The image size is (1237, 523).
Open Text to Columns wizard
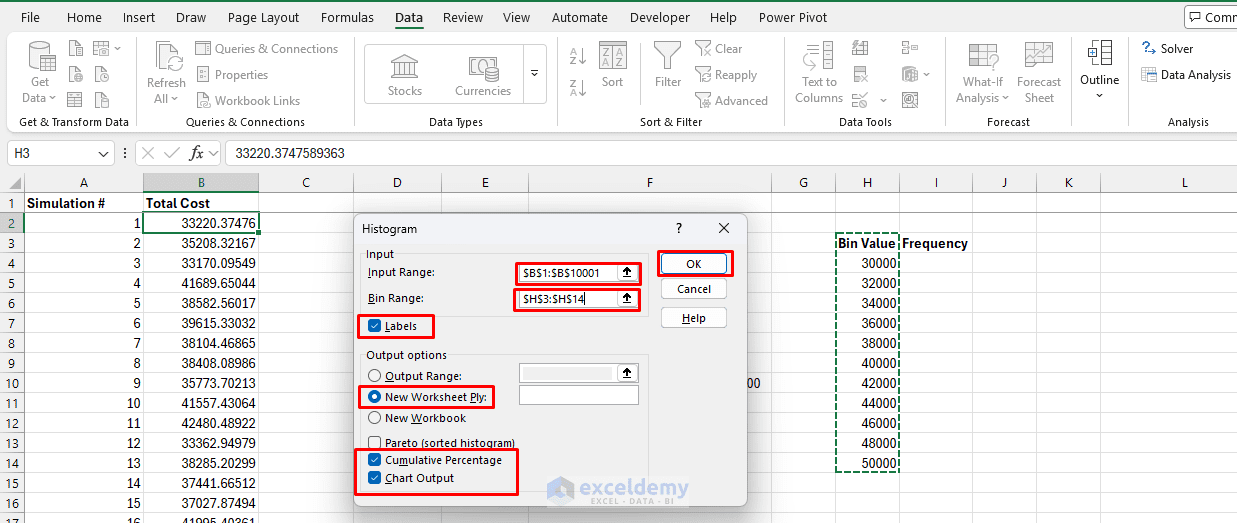click(x=819, y=72)
